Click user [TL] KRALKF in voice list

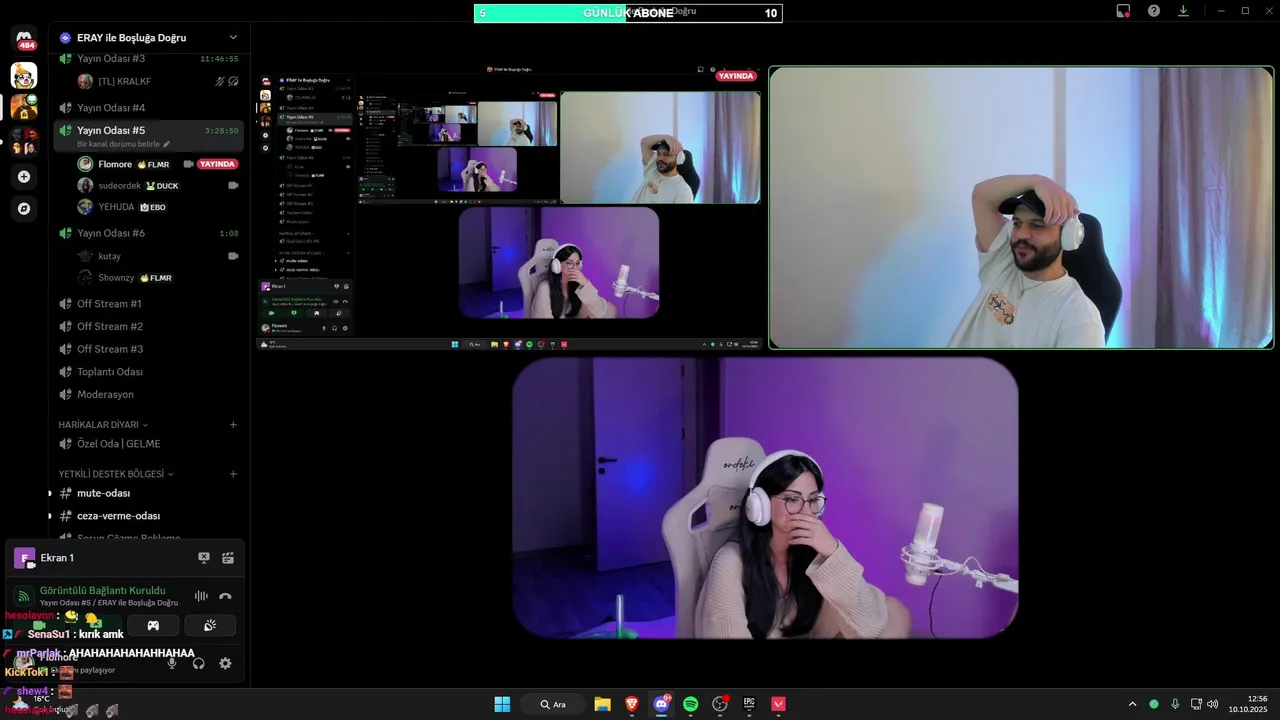click(x=158, y=82)
